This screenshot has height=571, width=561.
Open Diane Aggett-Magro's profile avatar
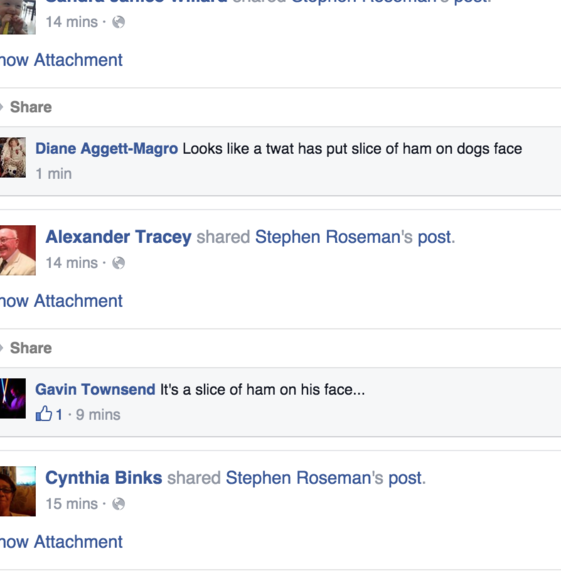click(x=13, y=157)
